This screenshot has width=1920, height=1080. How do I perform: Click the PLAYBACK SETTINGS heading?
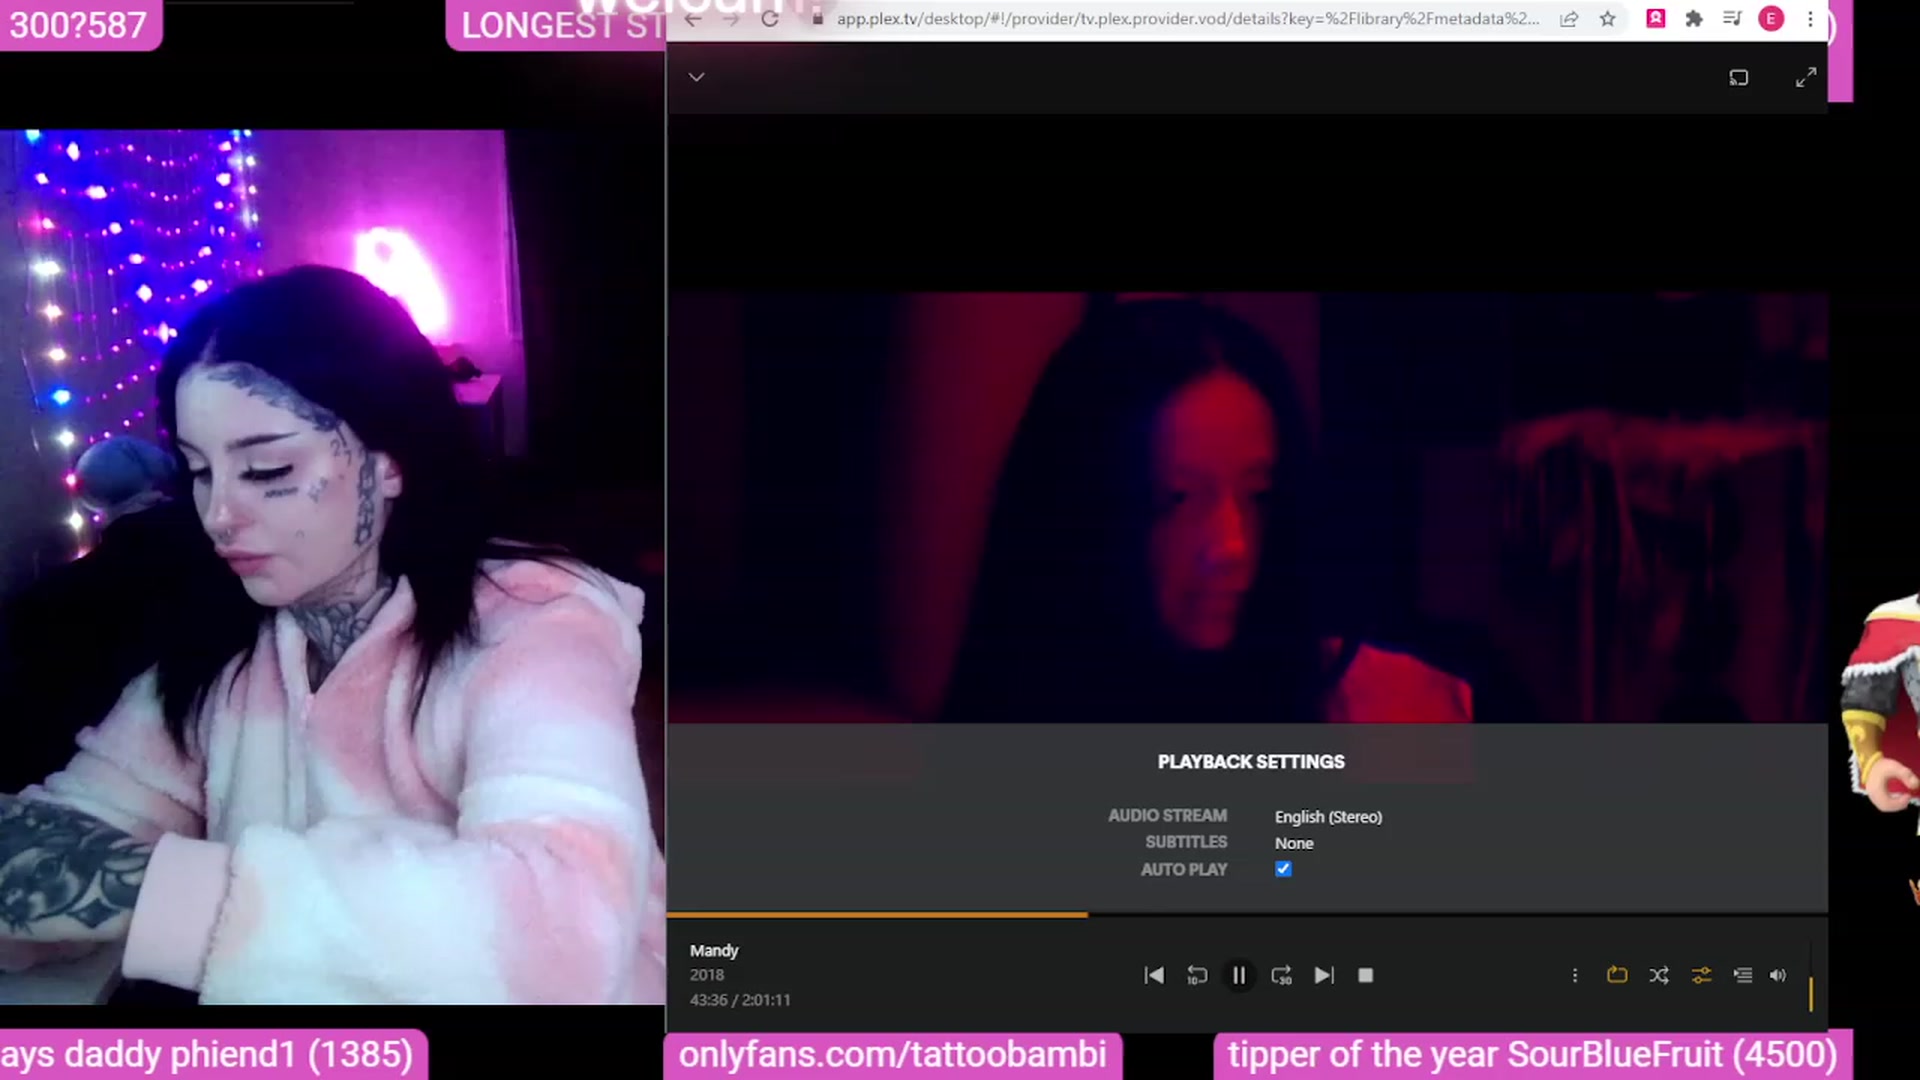pyautogui.click(x=1251, y=762)
